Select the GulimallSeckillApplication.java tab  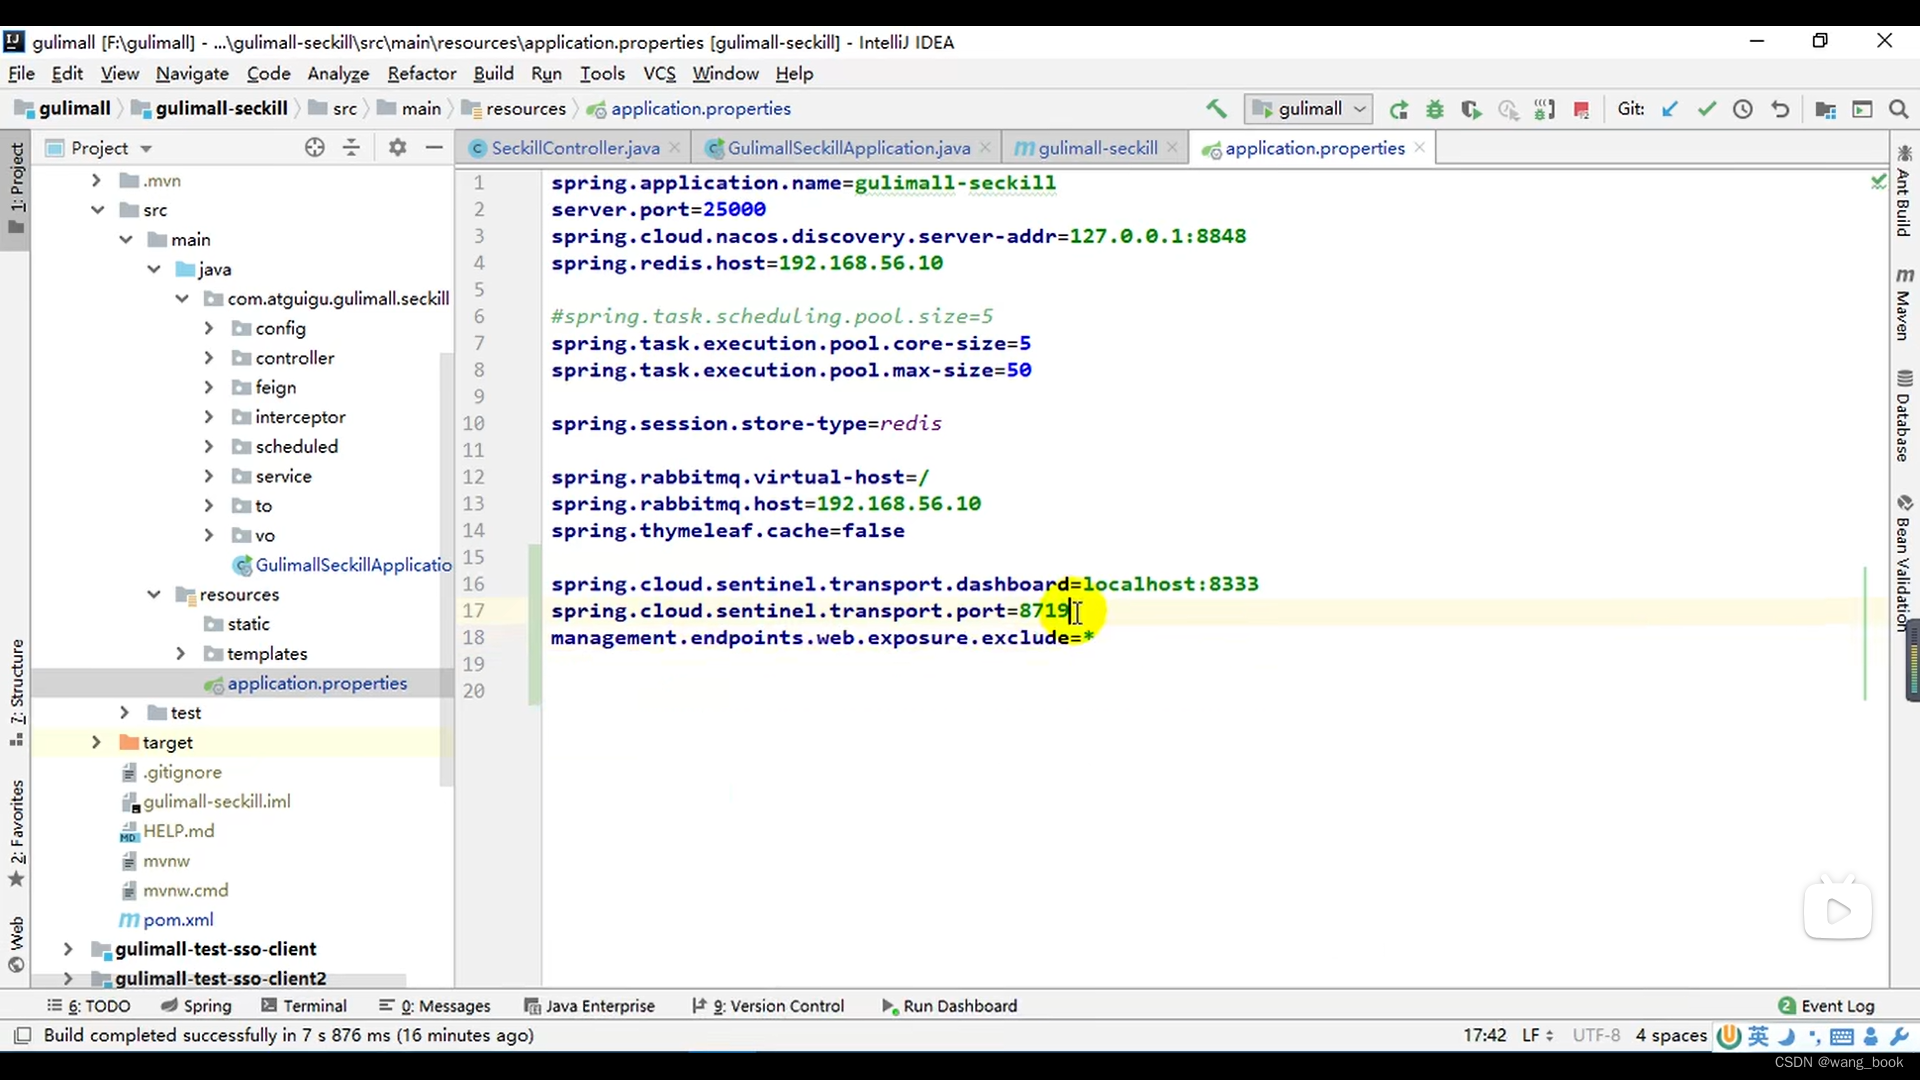coord(849,148)
